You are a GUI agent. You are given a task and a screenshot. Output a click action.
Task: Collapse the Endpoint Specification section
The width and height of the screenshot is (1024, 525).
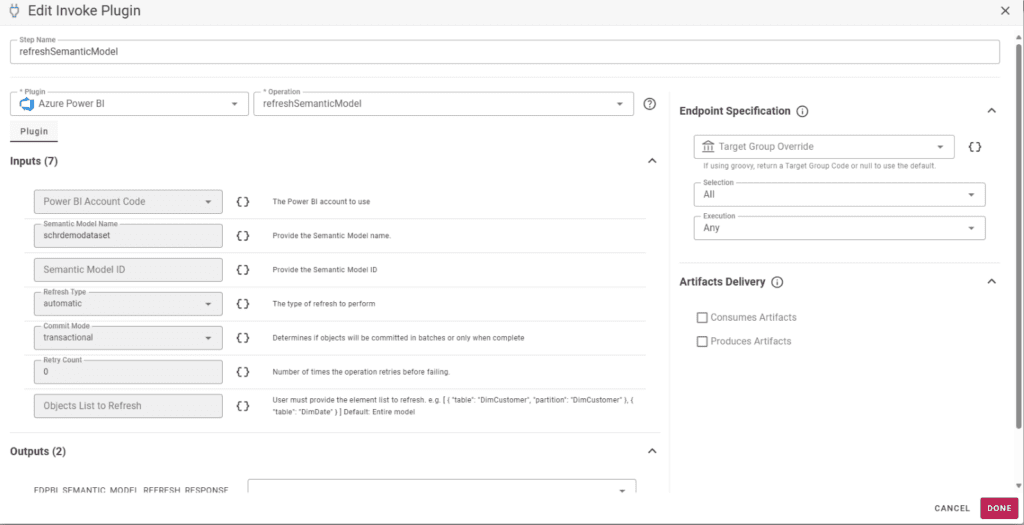(991, 111)
